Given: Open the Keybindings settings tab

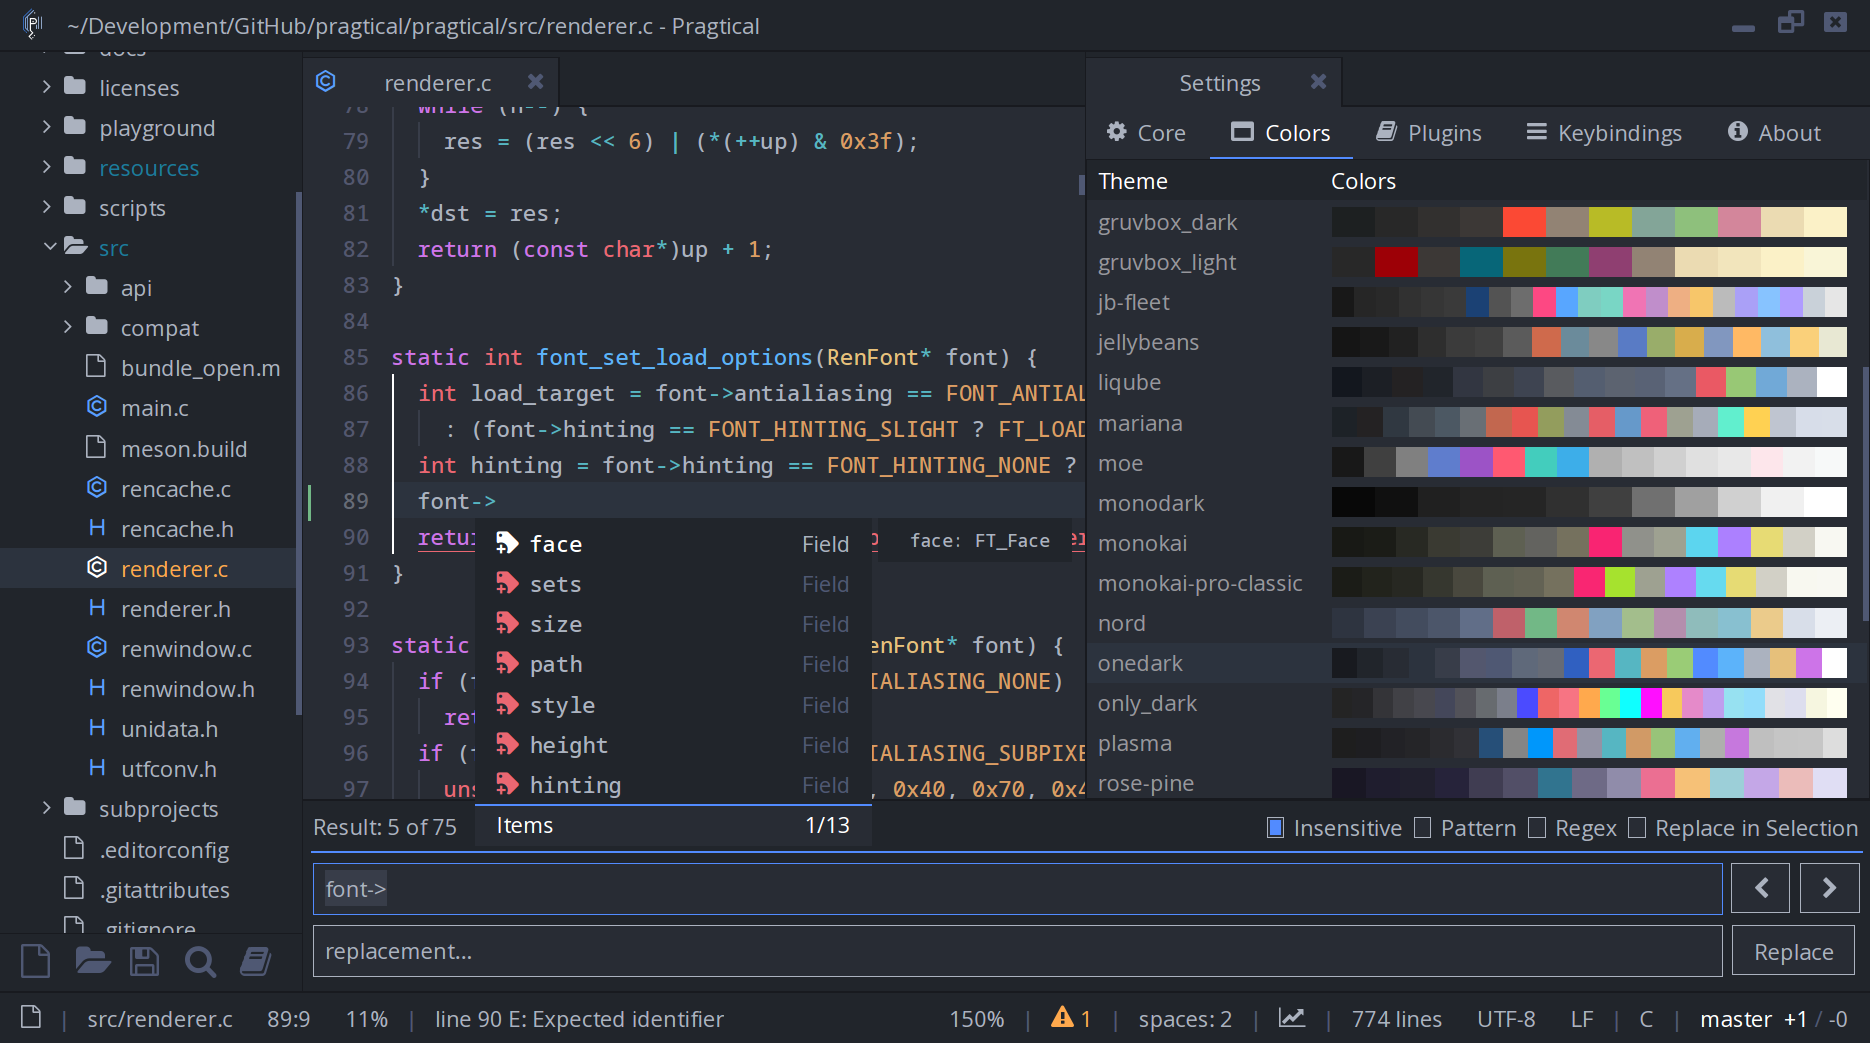Looking at the screenshot, I should 1604,133.
